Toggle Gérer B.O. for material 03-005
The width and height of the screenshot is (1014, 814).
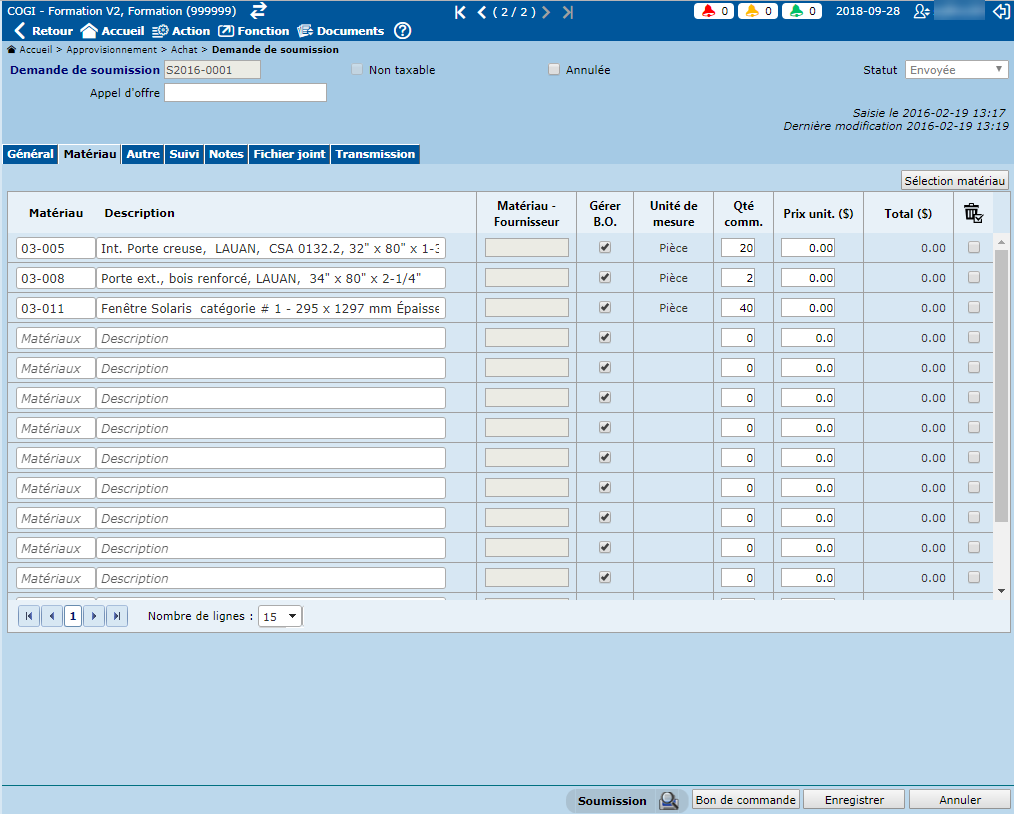(605, 248)
